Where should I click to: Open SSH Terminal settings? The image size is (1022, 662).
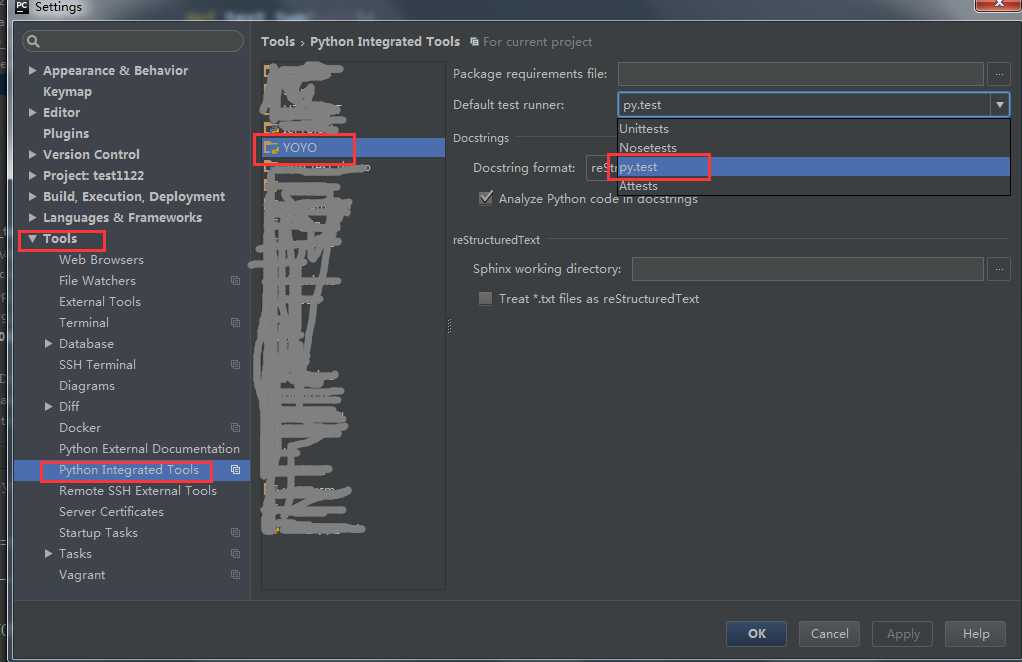[97, 365]
